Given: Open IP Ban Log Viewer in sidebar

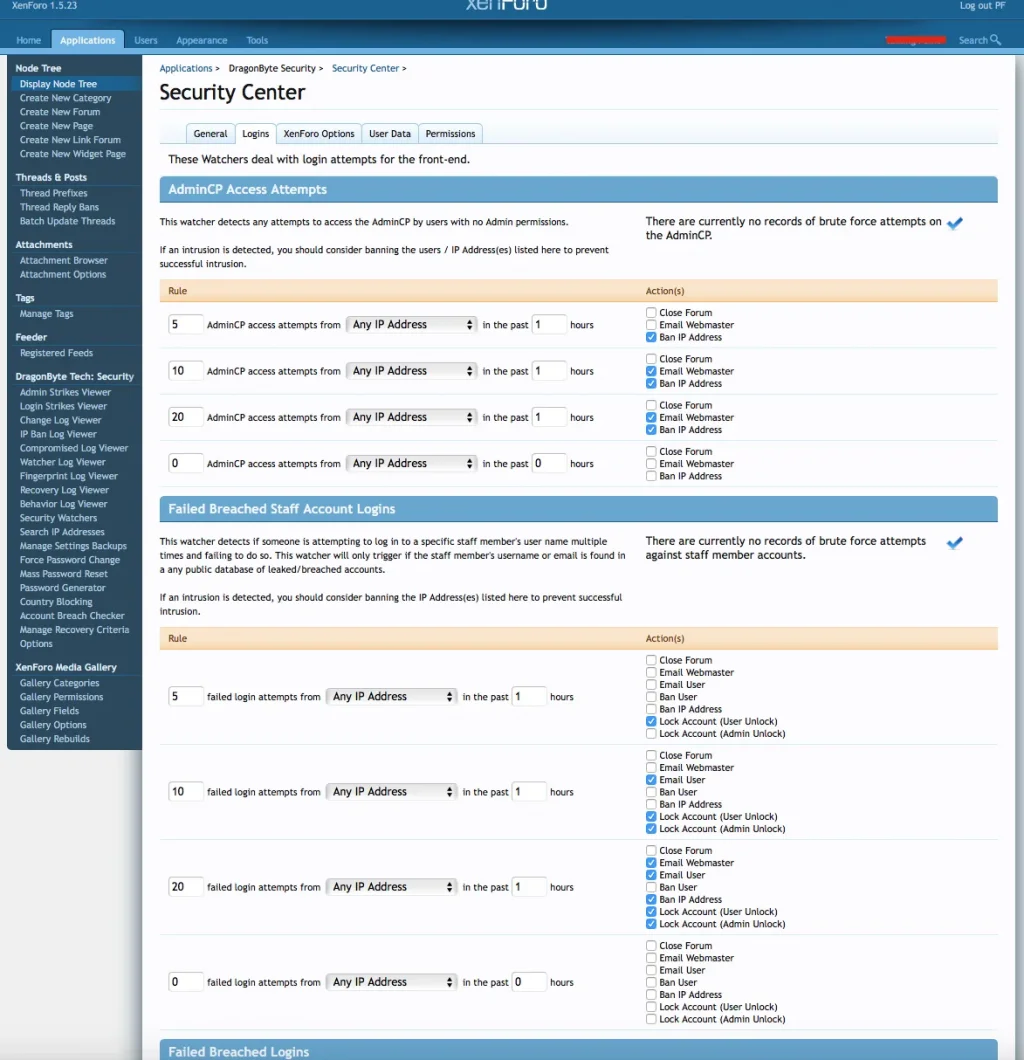Looking at the screenshot, I should (x=57, y=434).
